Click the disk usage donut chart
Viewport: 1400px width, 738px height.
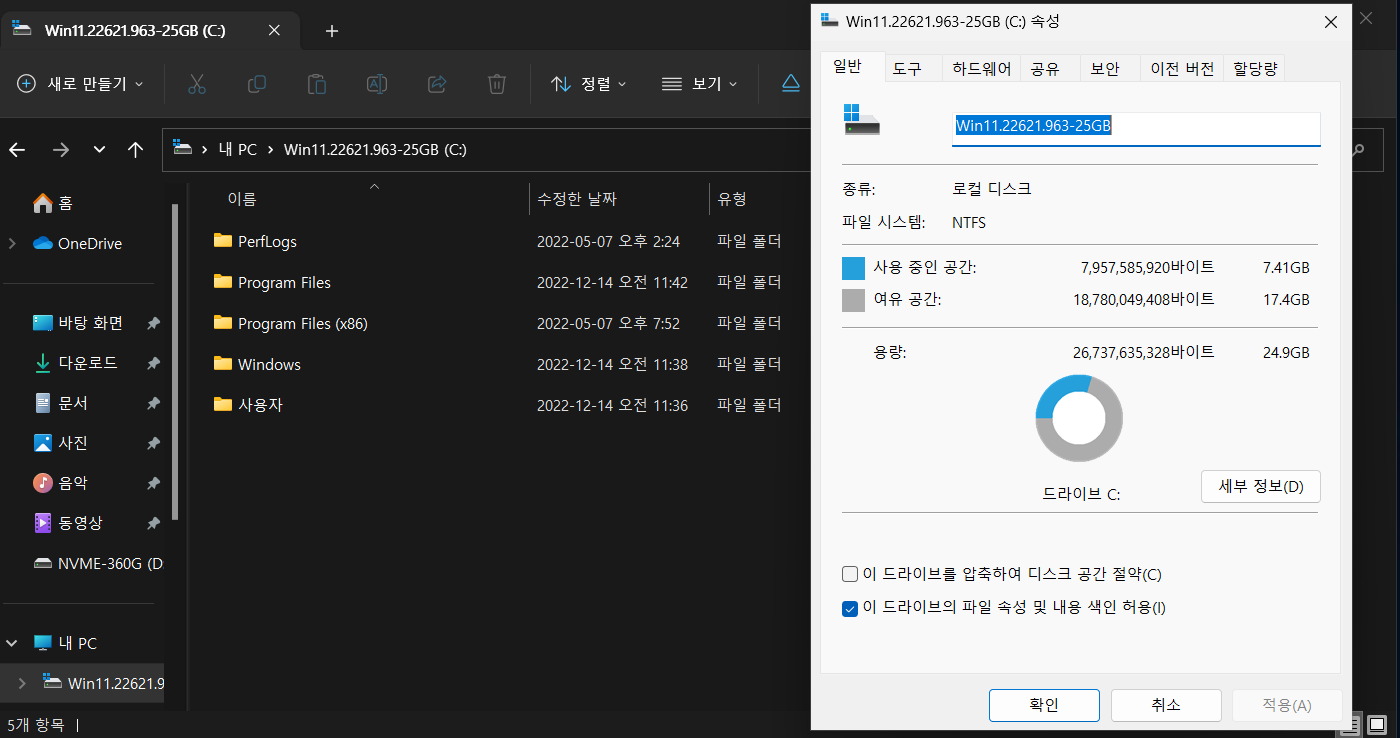[x=1079, y=419]
